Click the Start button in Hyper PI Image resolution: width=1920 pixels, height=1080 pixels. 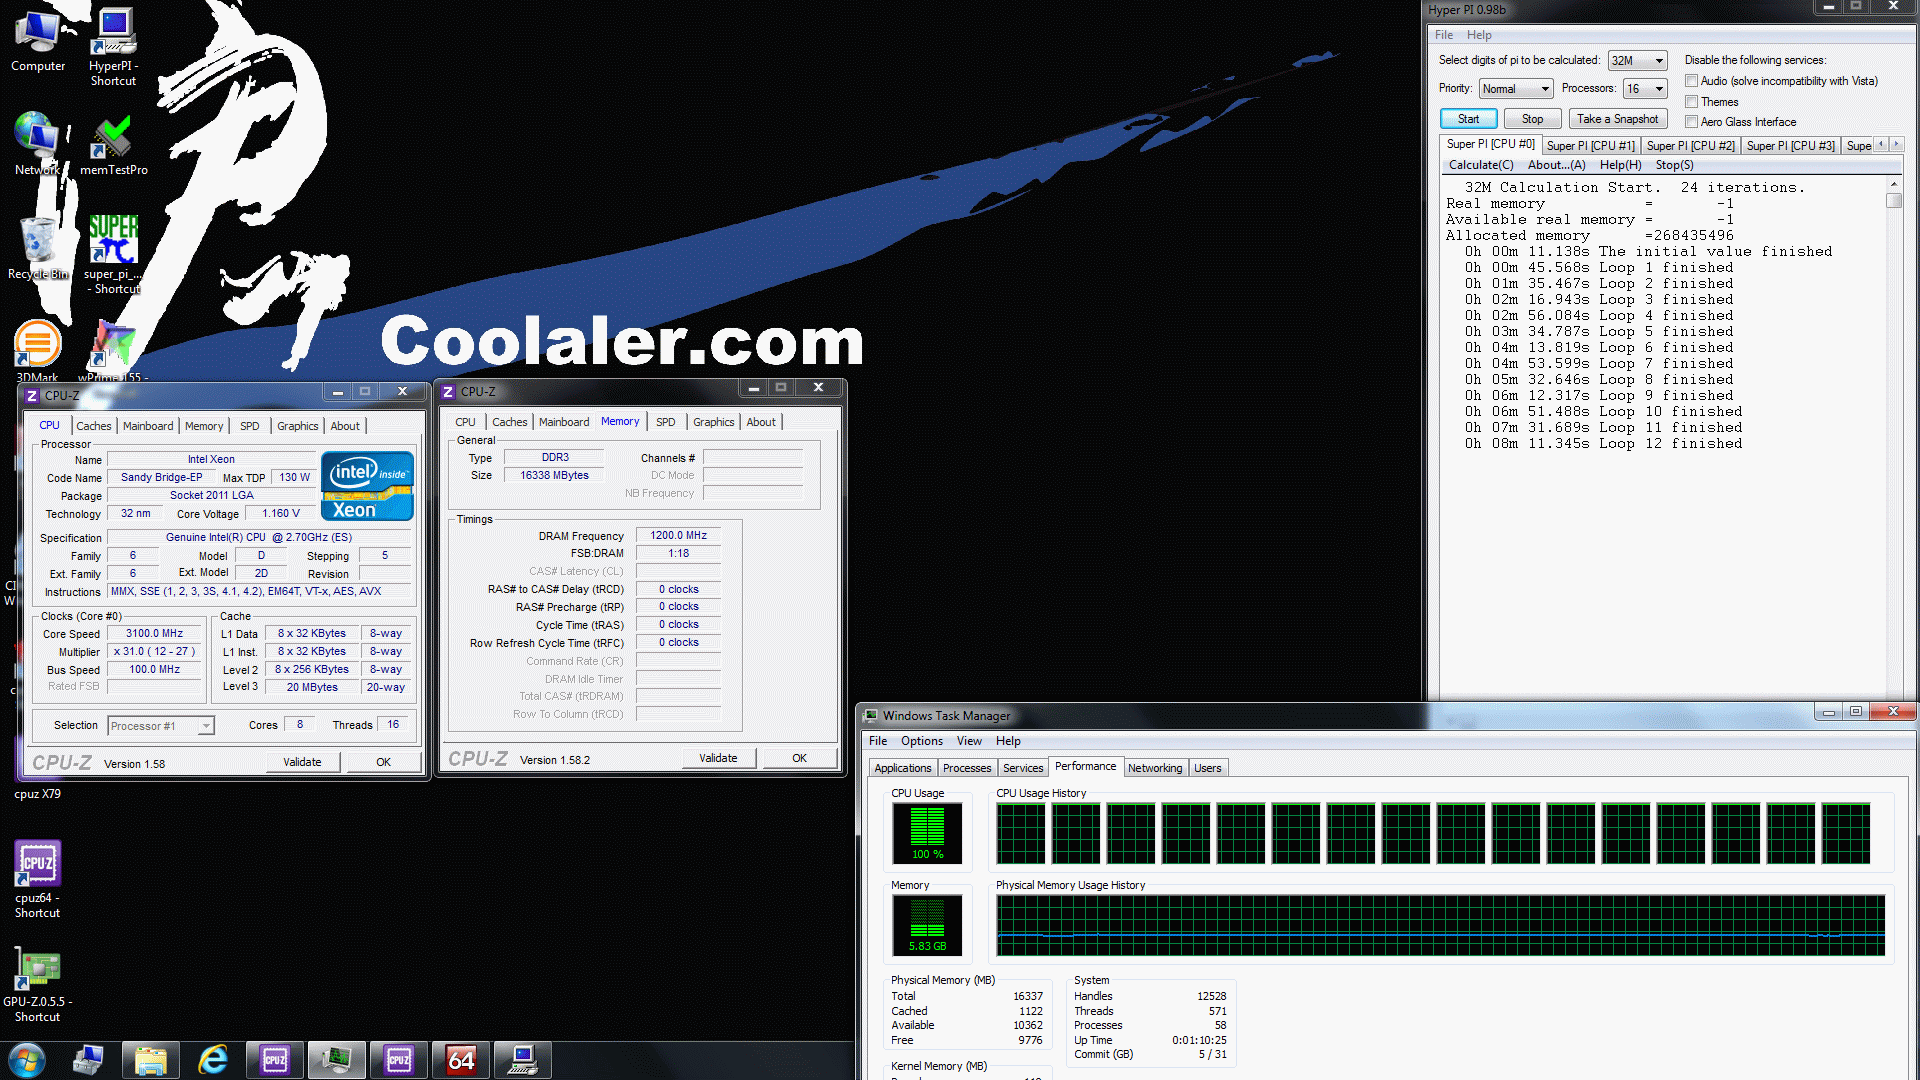click(x=1468, y=120)
